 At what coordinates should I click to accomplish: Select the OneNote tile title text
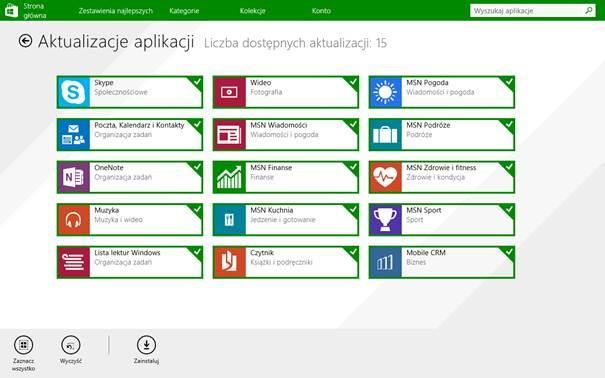[x=109, y=168]
